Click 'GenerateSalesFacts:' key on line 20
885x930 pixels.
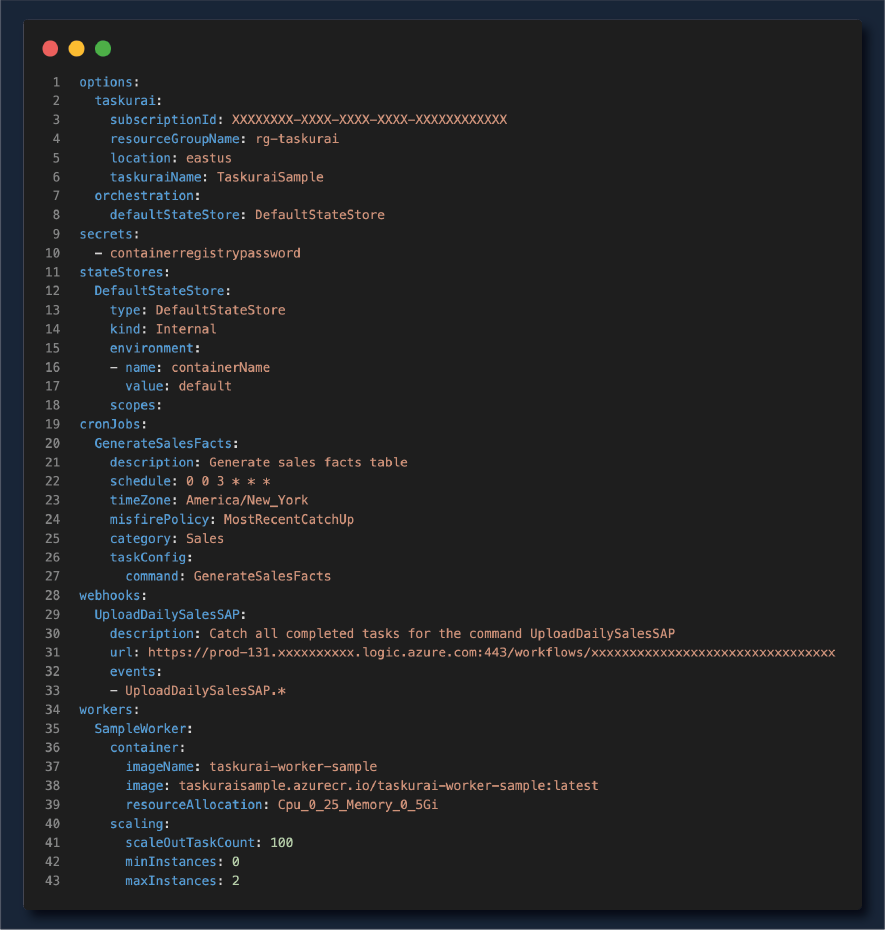tap(166, 443)
